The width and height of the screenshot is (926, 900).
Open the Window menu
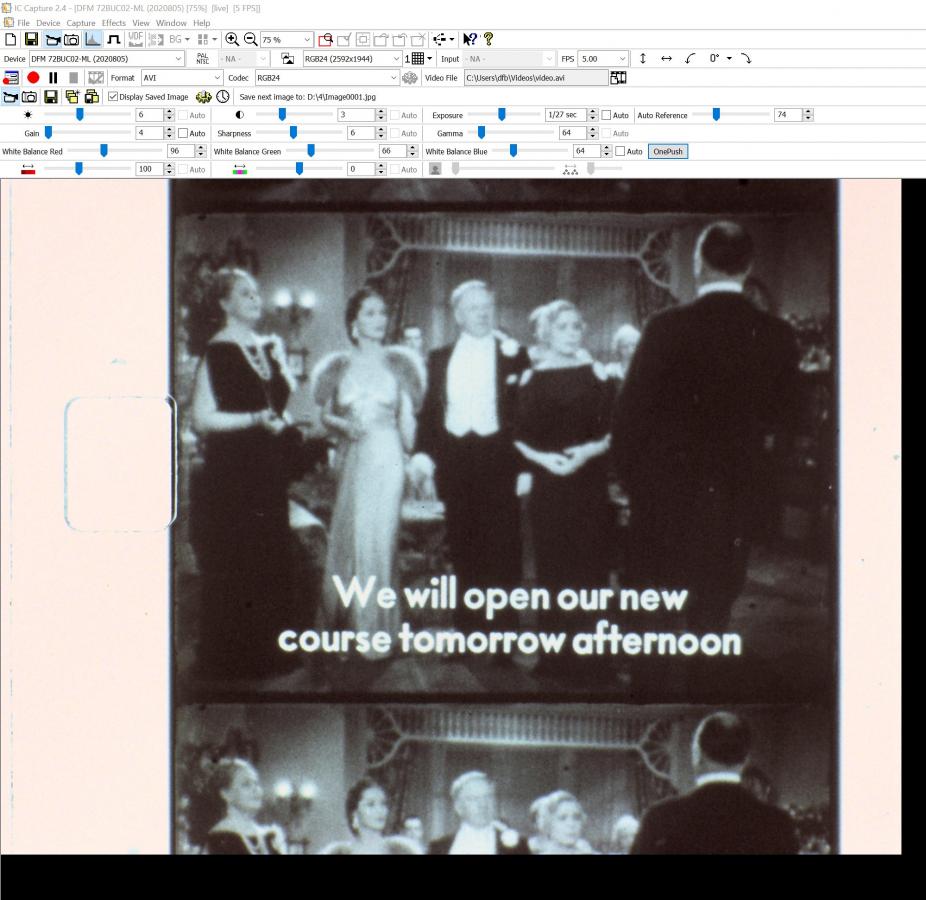pos(171,23)
